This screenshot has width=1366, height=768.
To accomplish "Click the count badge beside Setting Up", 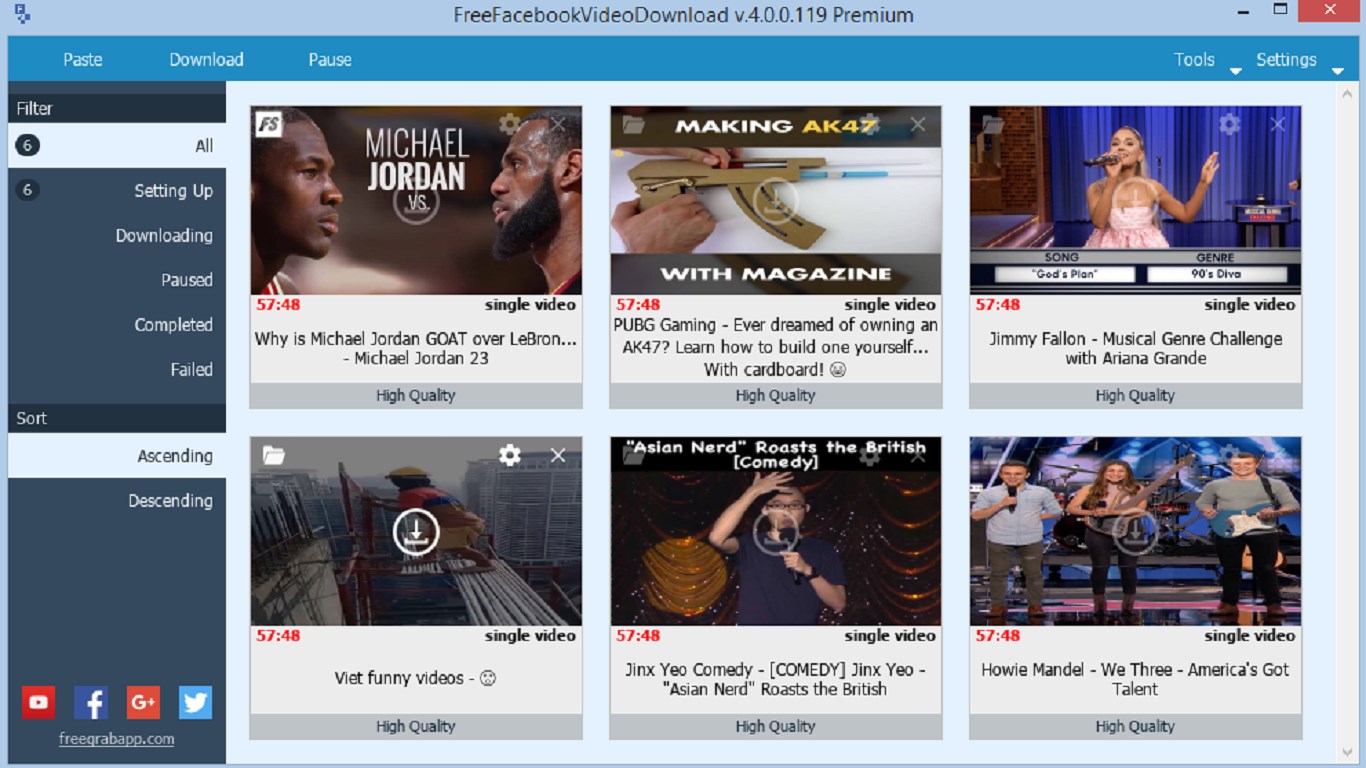I will (27, 190).
